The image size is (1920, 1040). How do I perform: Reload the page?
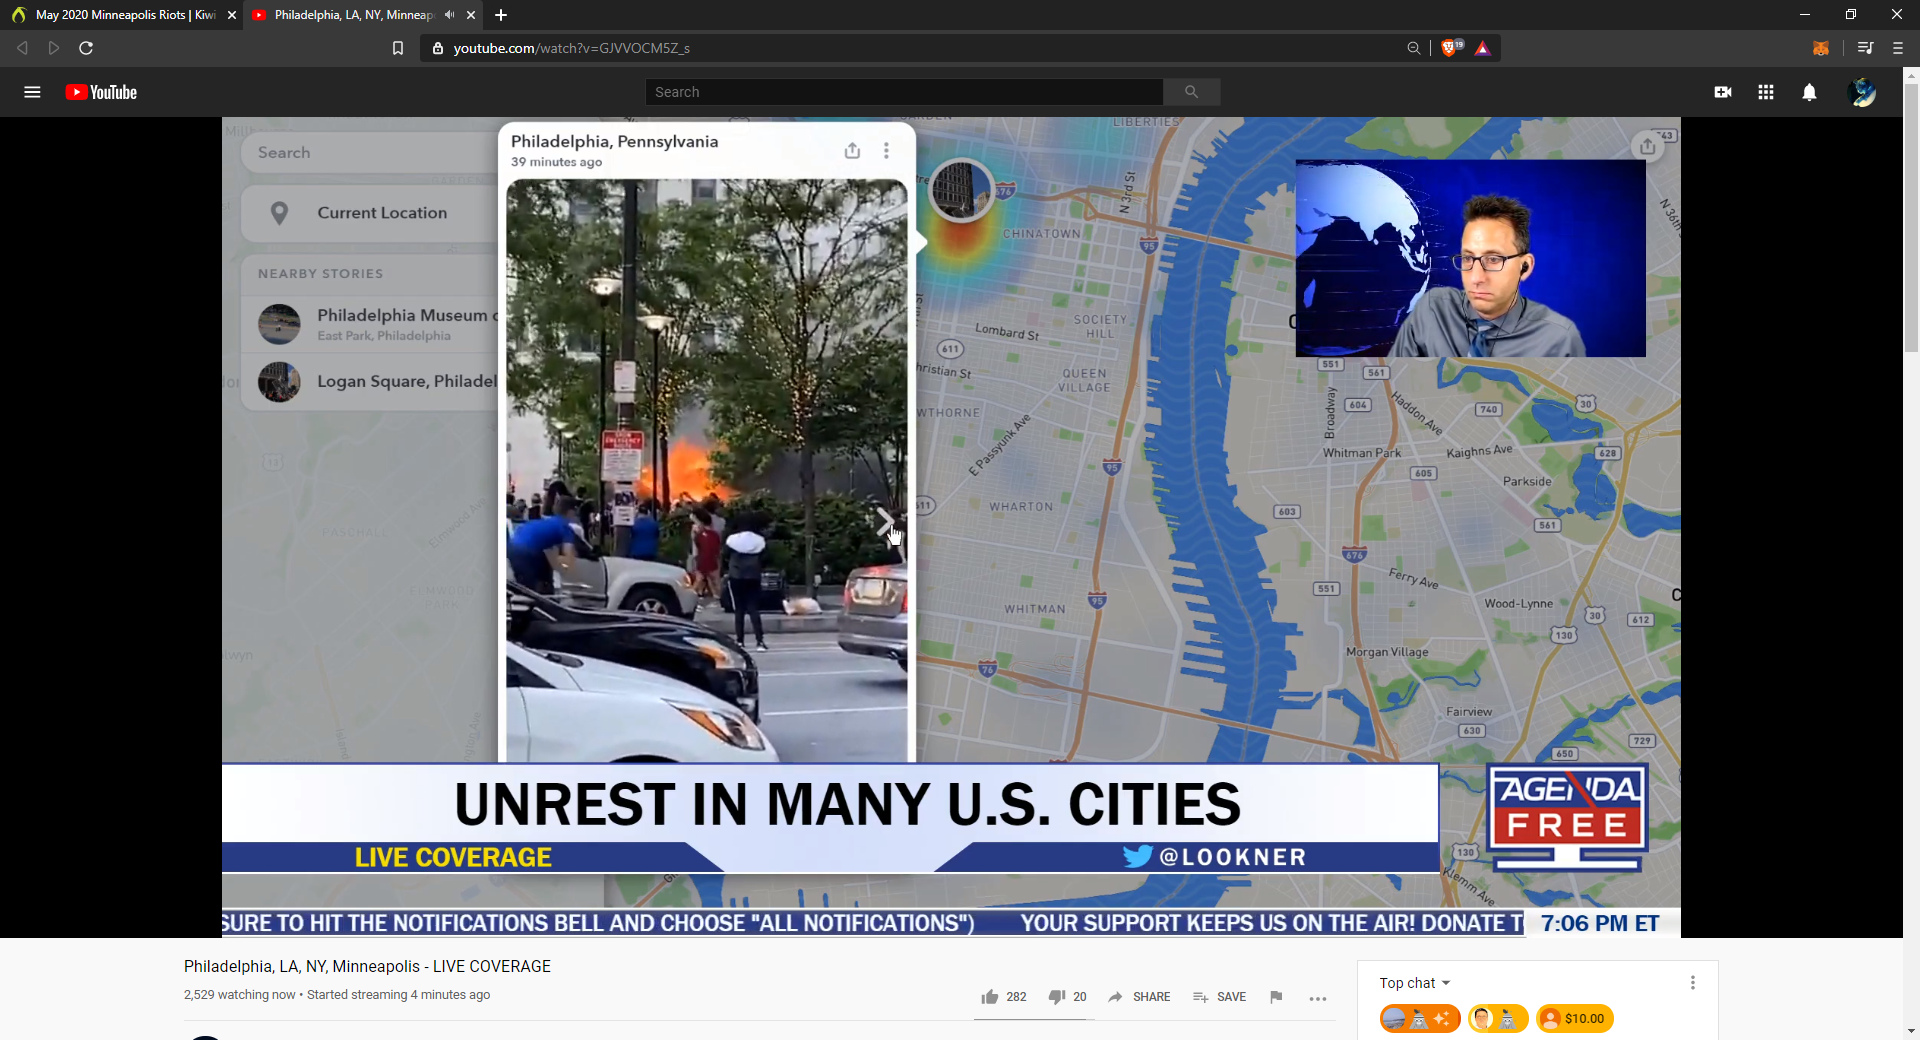tap(86, 48)
